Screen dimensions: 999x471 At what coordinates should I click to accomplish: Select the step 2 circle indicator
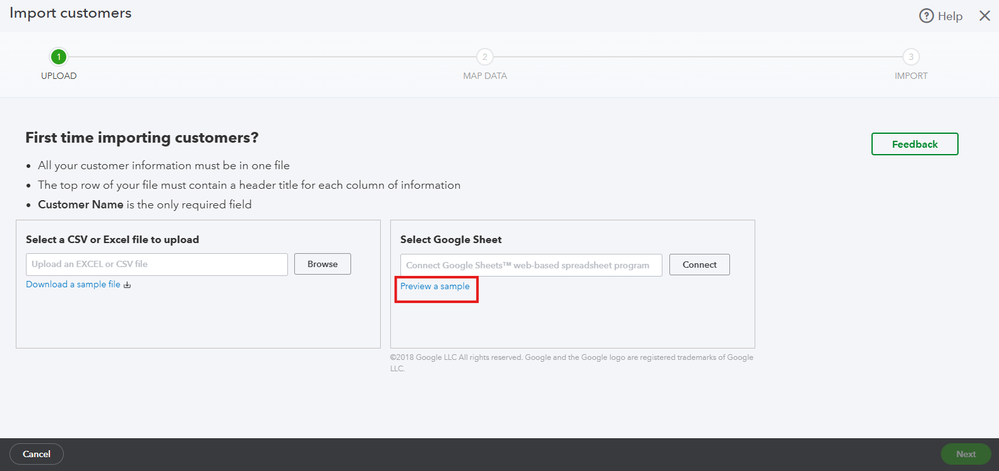(484, 57)
